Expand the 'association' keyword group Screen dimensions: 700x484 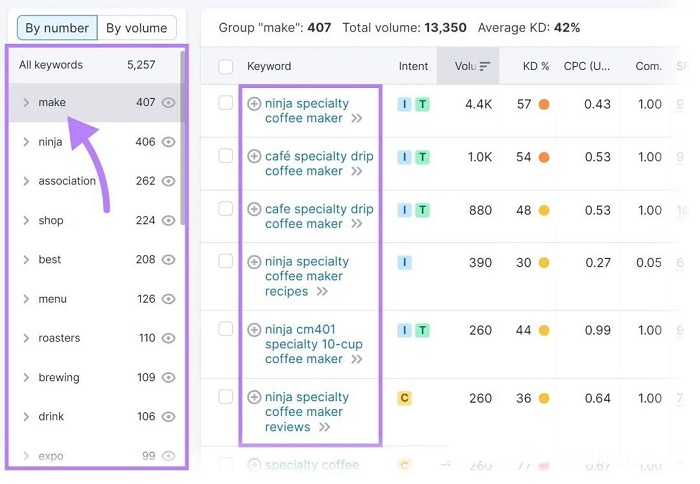pyautogui.click(x=26, y=181)
